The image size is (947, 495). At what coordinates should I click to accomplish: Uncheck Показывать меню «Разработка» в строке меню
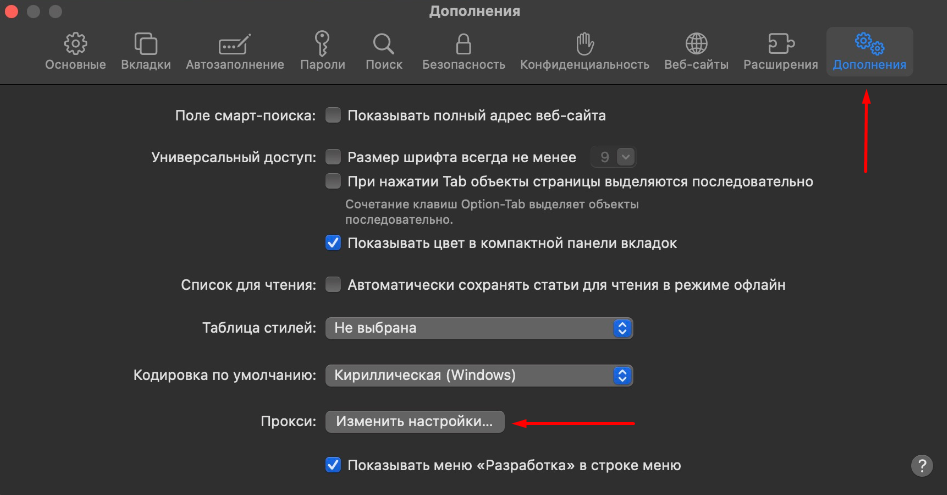[x=333, y=465]
